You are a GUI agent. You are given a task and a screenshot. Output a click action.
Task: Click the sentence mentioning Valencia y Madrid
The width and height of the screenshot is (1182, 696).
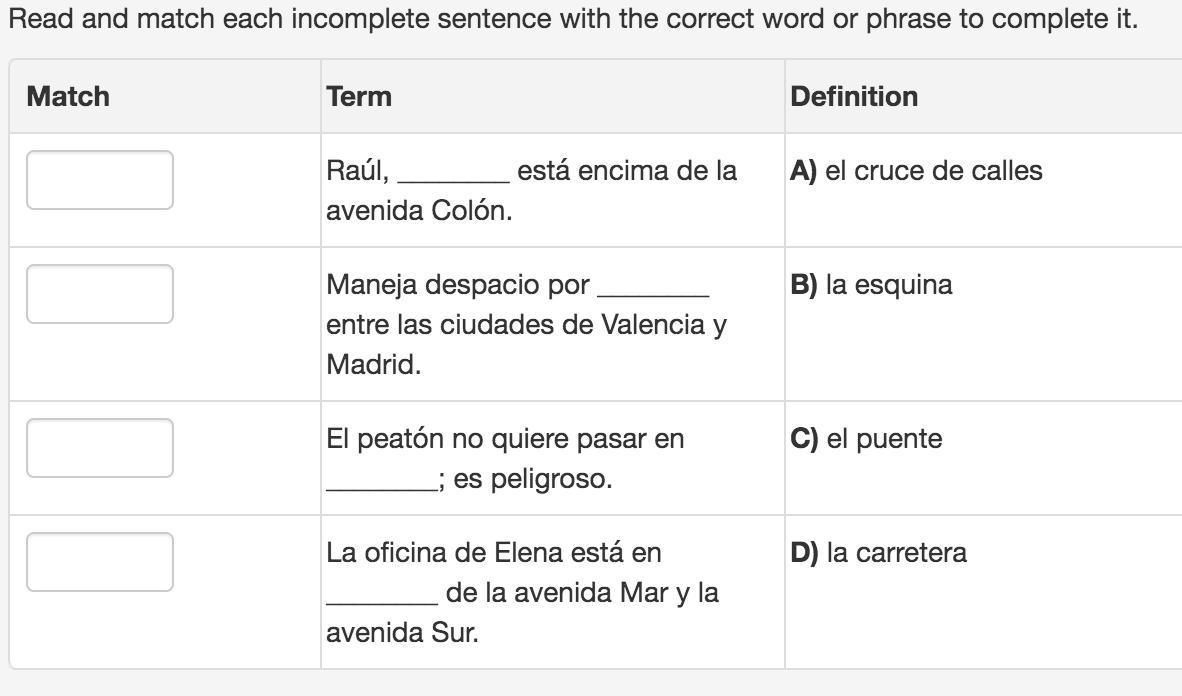click(x=526, y=325)
